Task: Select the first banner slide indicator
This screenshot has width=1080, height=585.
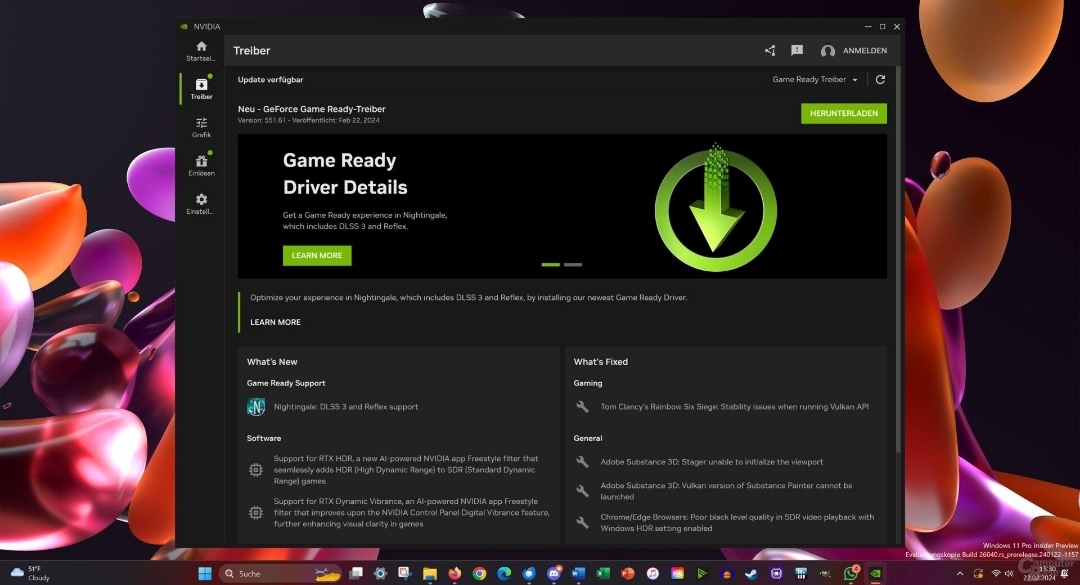Action: pos(550,265)
